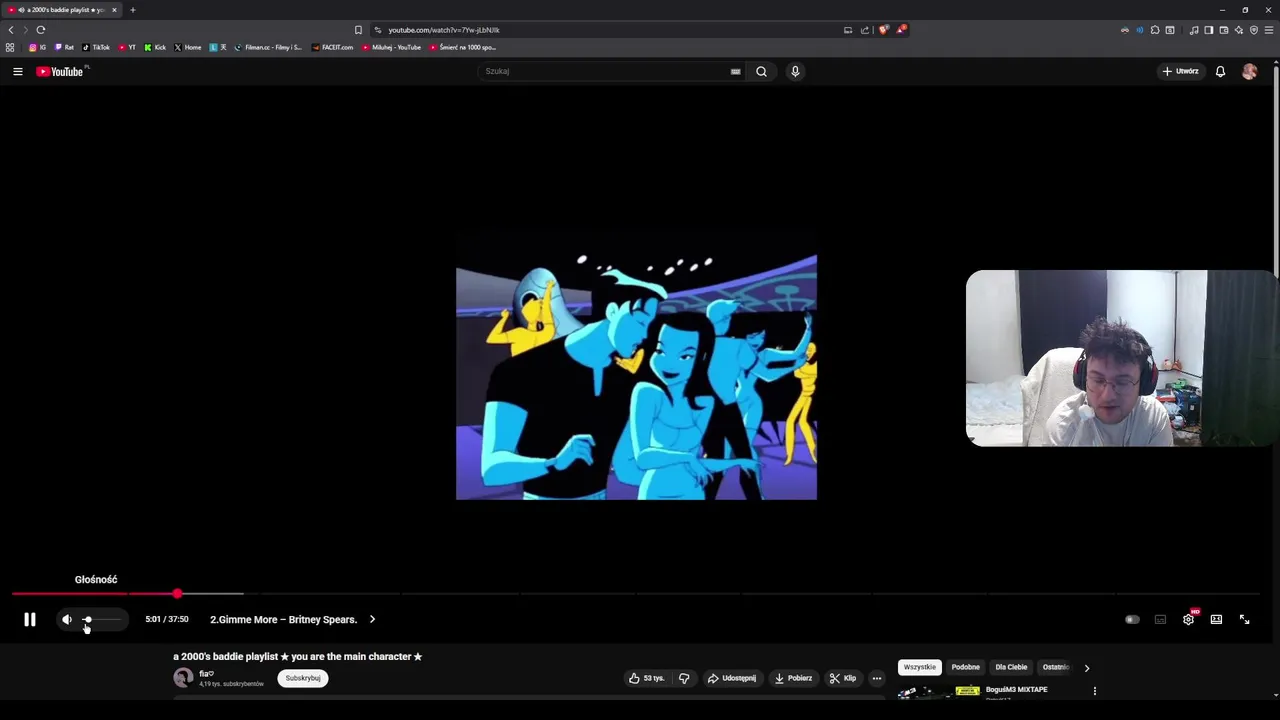Expand chapter list via 'Gimme More' chevron
The image size is (1280, 720).
(x=372, y=620)
